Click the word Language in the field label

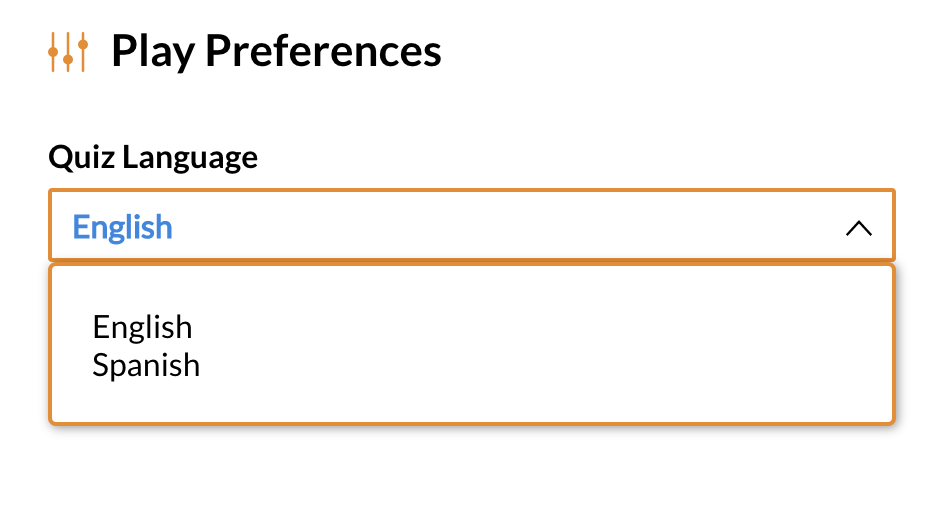coord(190,158)
